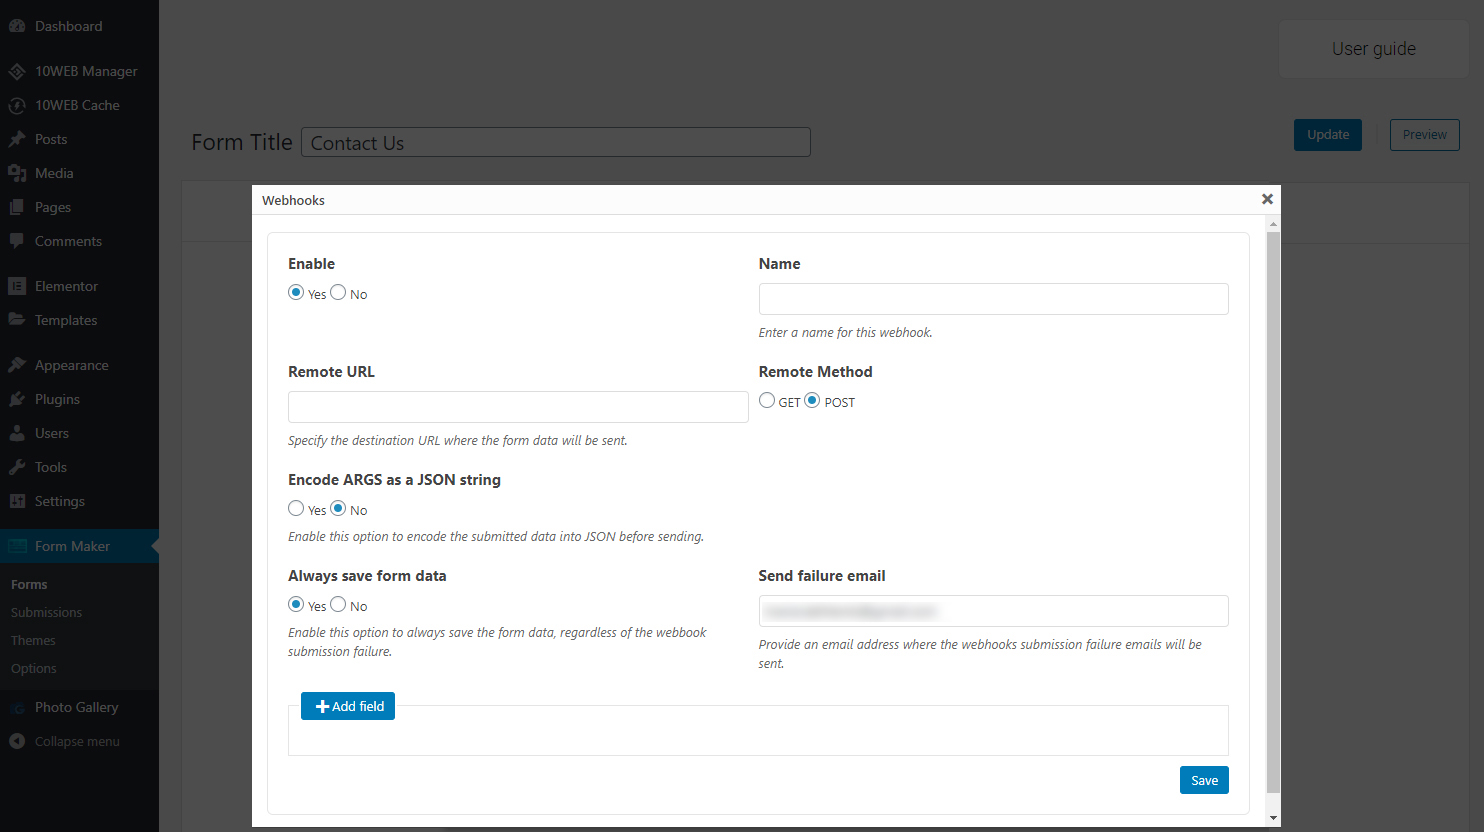Click the Form Maker icon in the sidebar

[17, 546]
